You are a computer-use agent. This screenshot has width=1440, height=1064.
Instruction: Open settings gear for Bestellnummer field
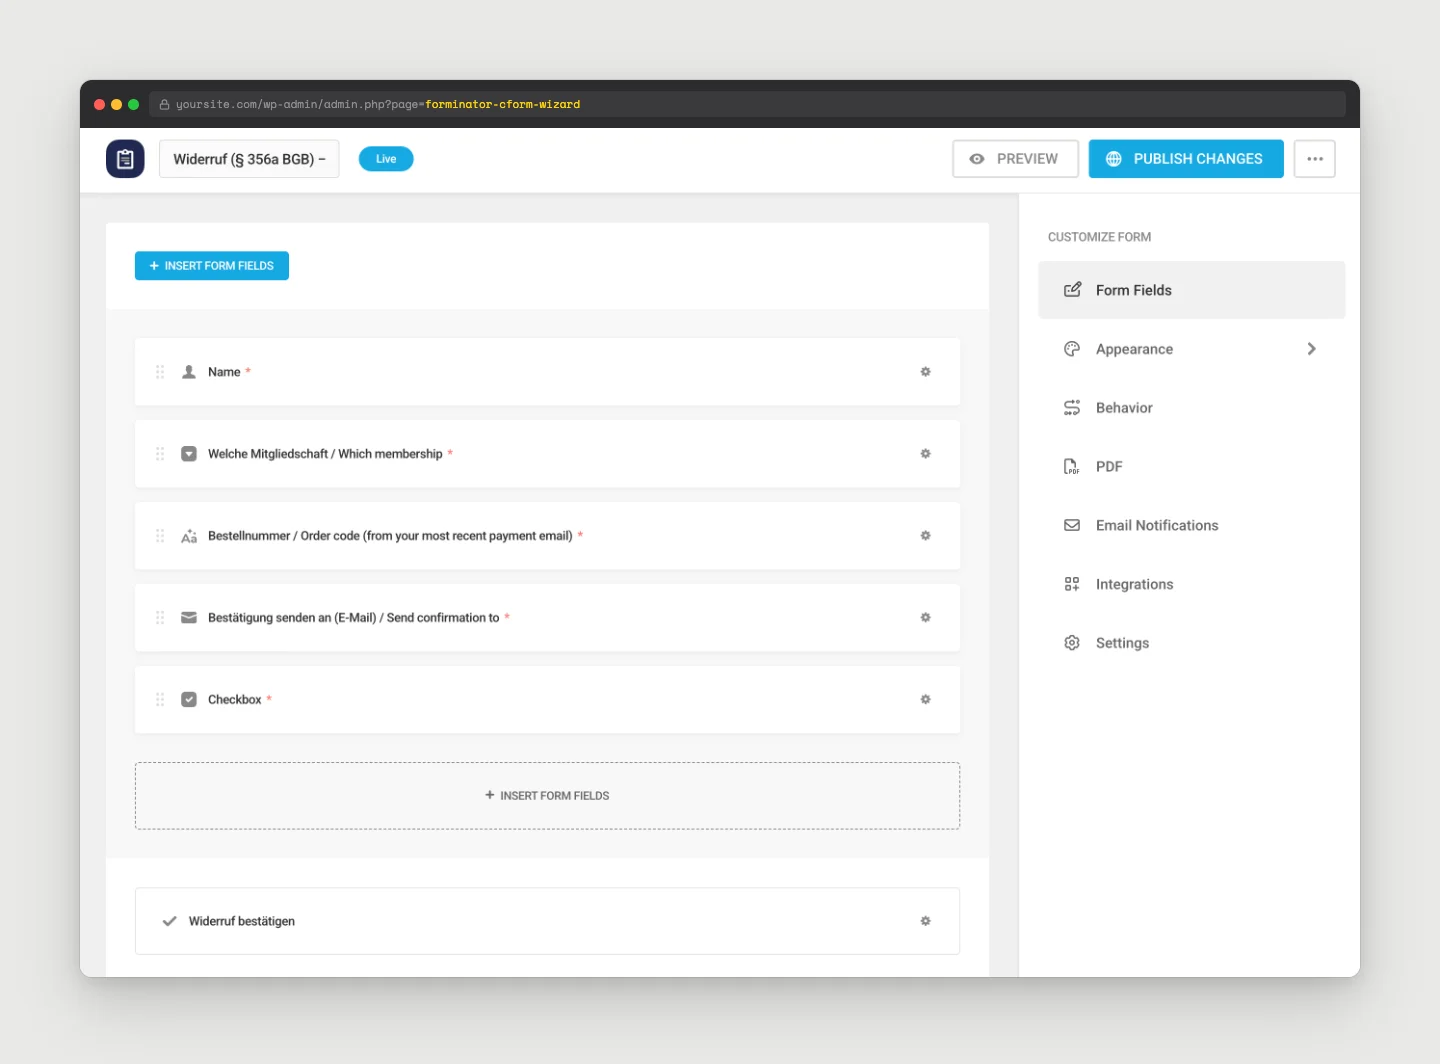(x=925, y=536)
